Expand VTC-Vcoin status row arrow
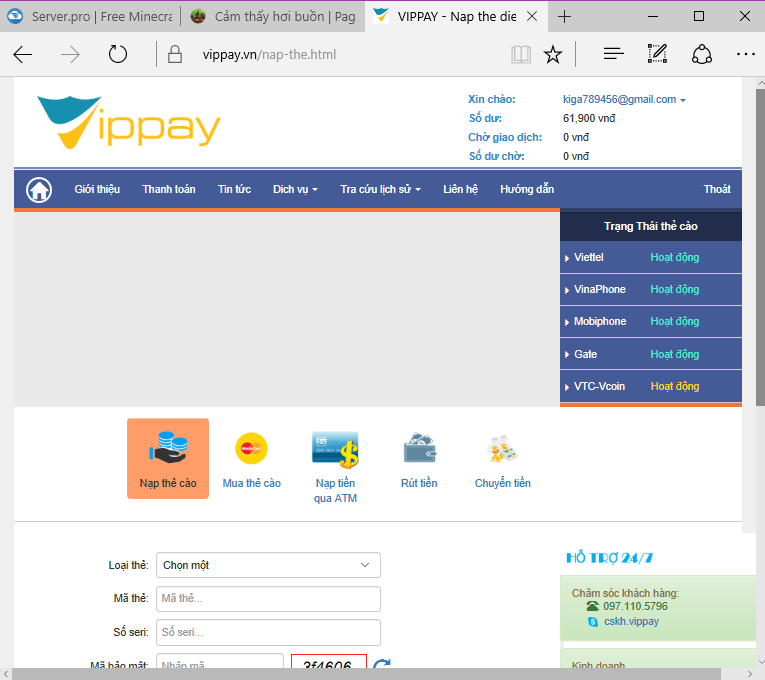Screen dimensions: 765x680 [x=567, y=387]
